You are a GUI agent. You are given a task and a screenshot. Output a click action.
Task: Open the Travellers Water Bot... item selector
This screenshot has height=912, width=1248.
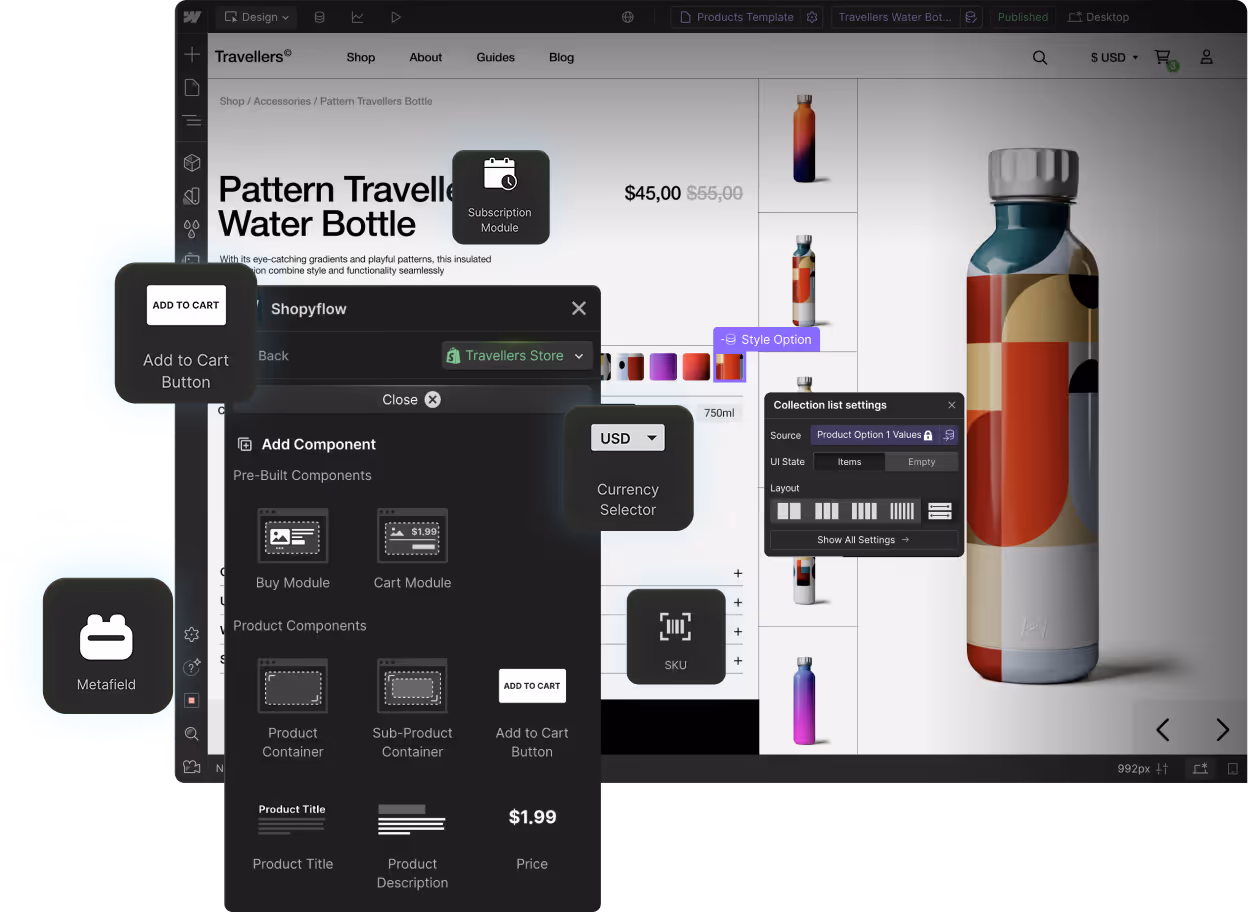pos(895,17)
